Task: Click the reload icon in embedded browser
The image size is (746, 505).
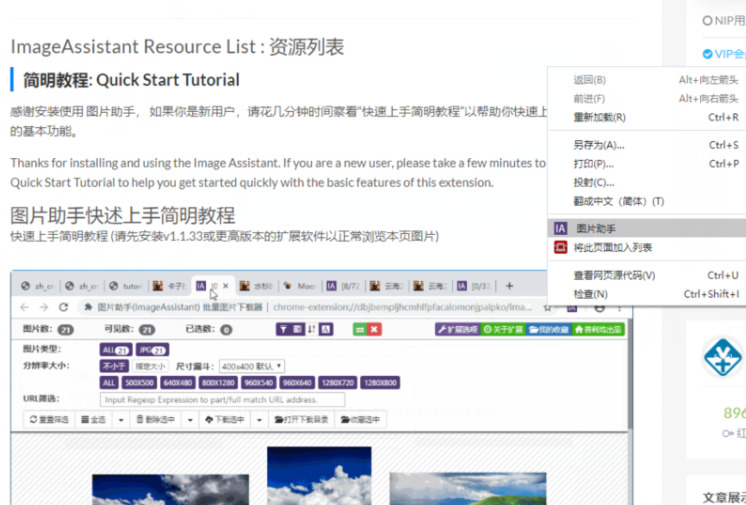Action: pos(63,307)
